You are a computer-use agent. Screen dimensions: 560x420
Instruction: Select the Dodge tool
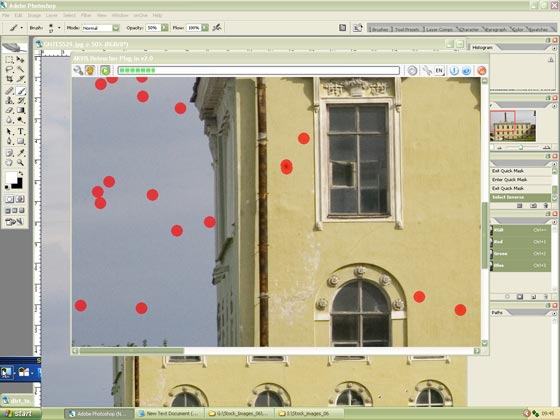click(x=21, y=120)
